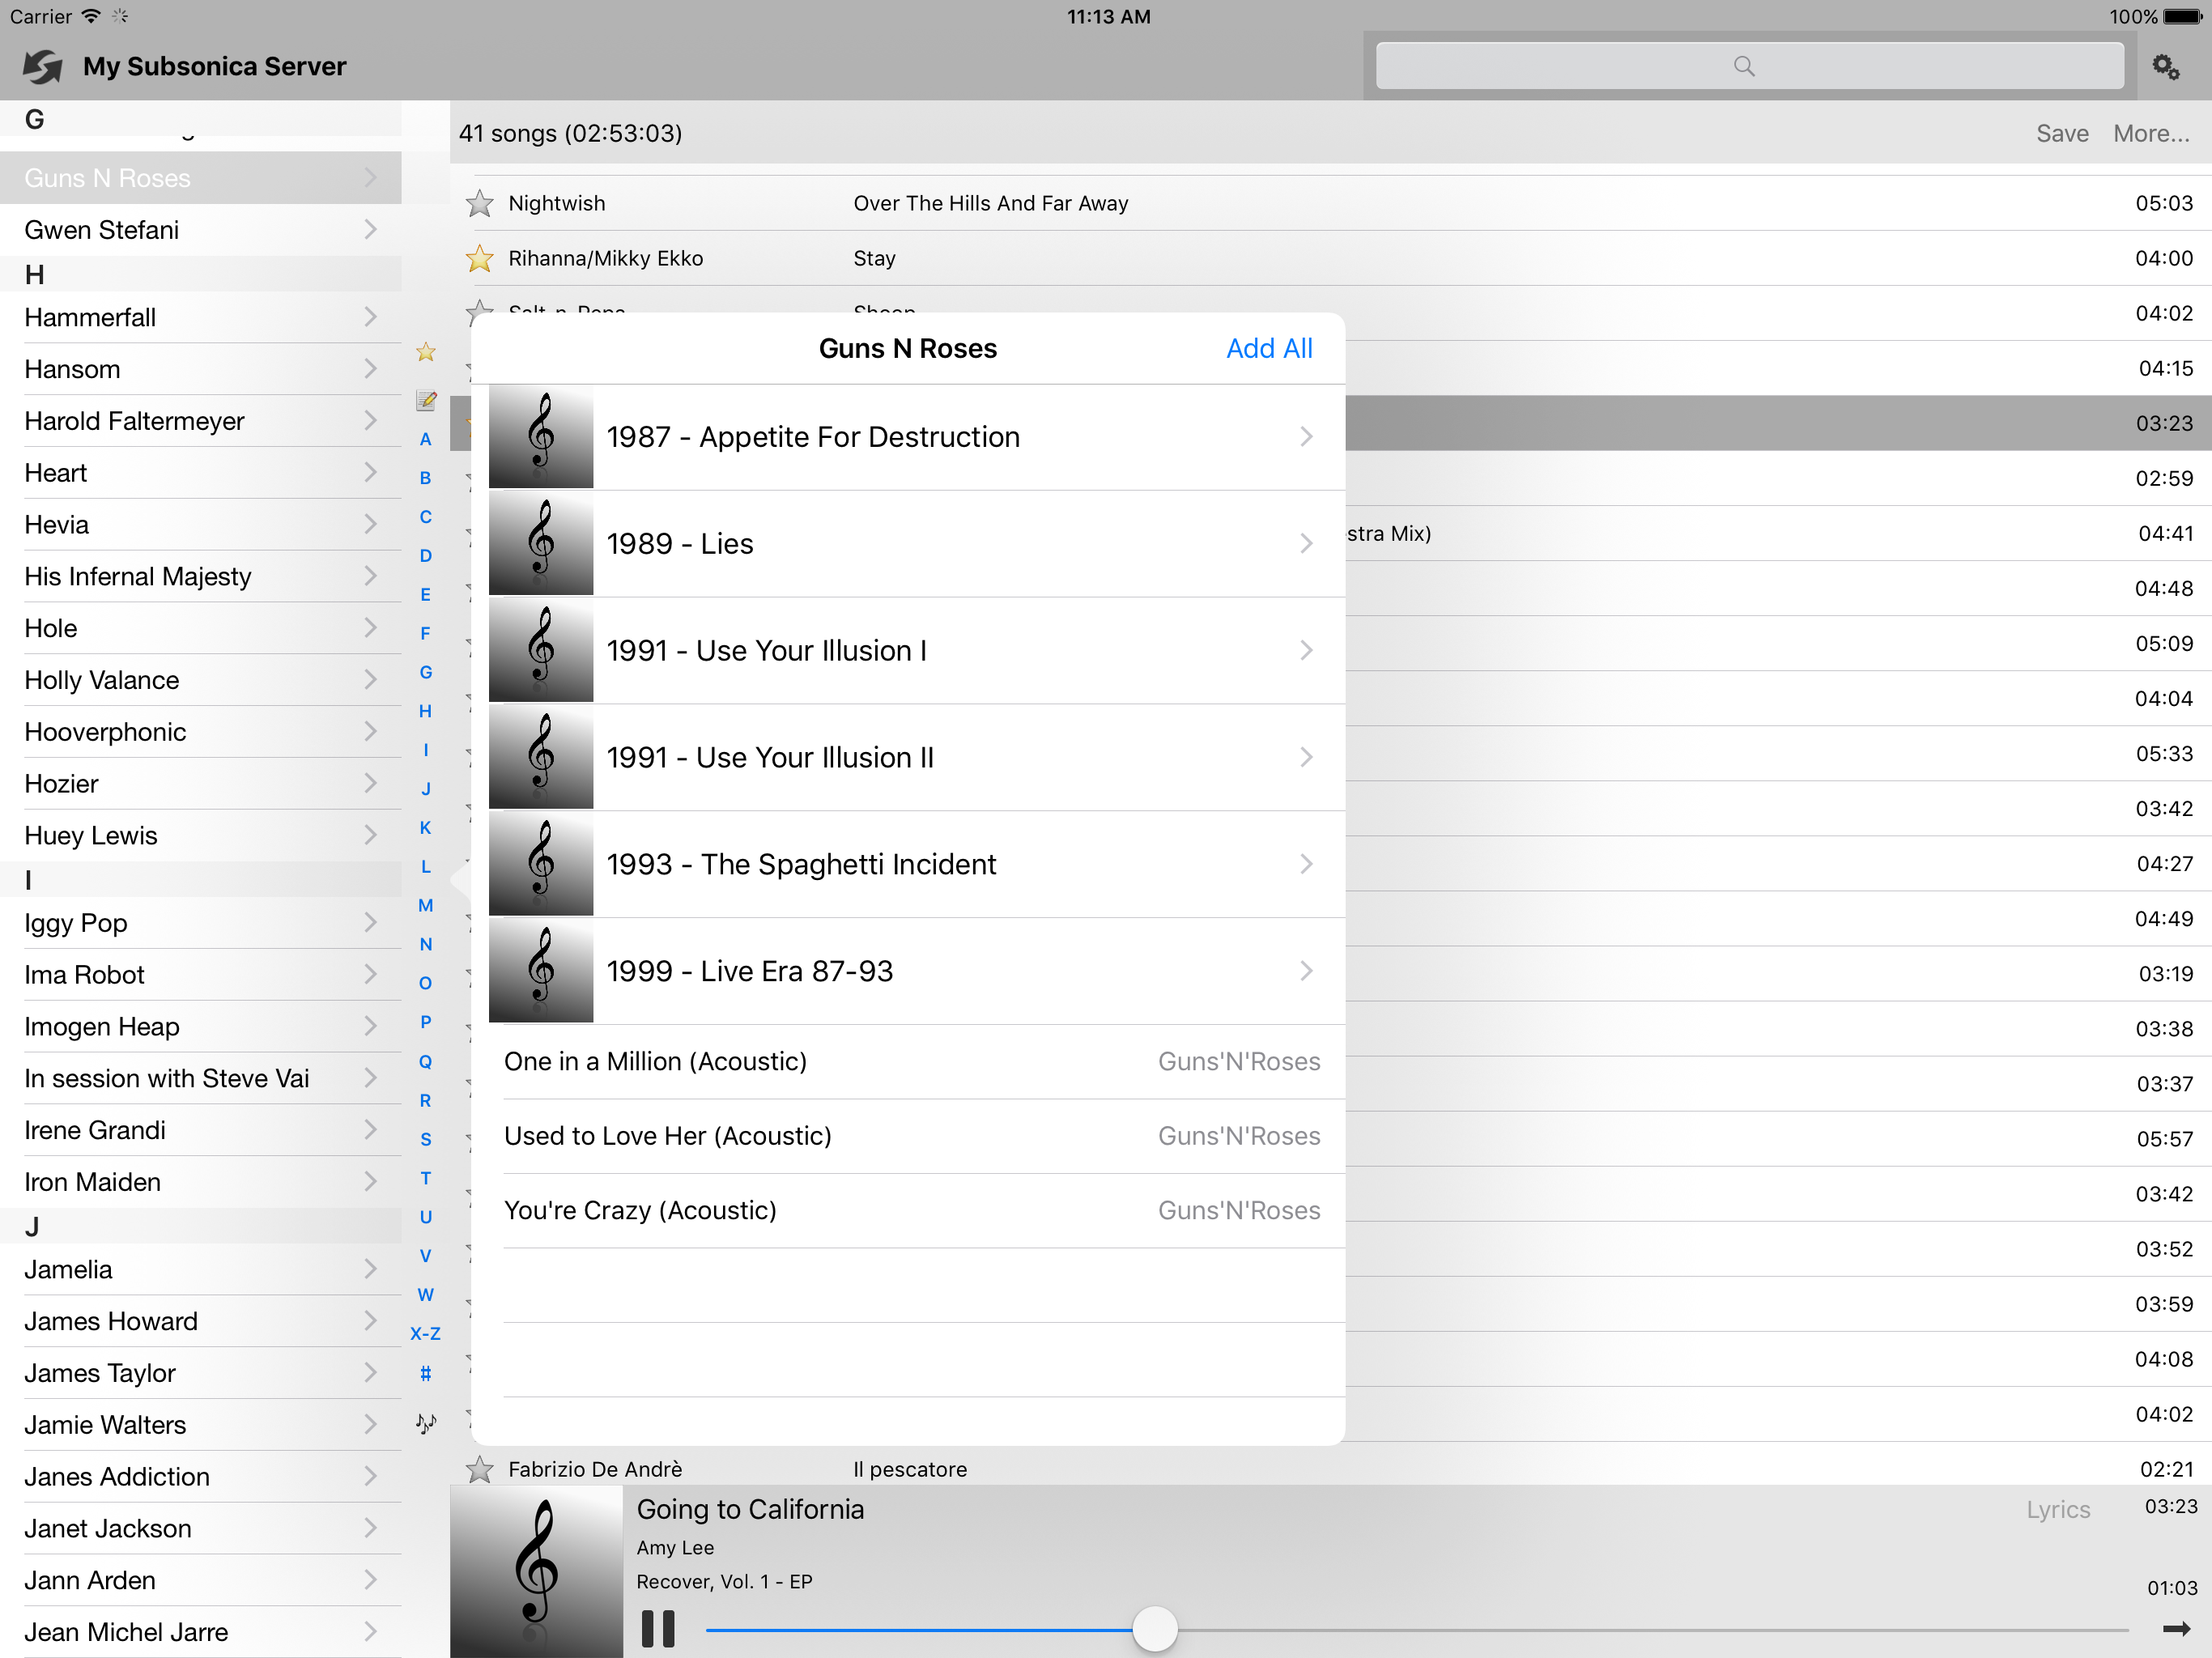Screen dimensions: 2212x1658
Task: Open Iggy Pop artist
Action: [x=201, y=923]
